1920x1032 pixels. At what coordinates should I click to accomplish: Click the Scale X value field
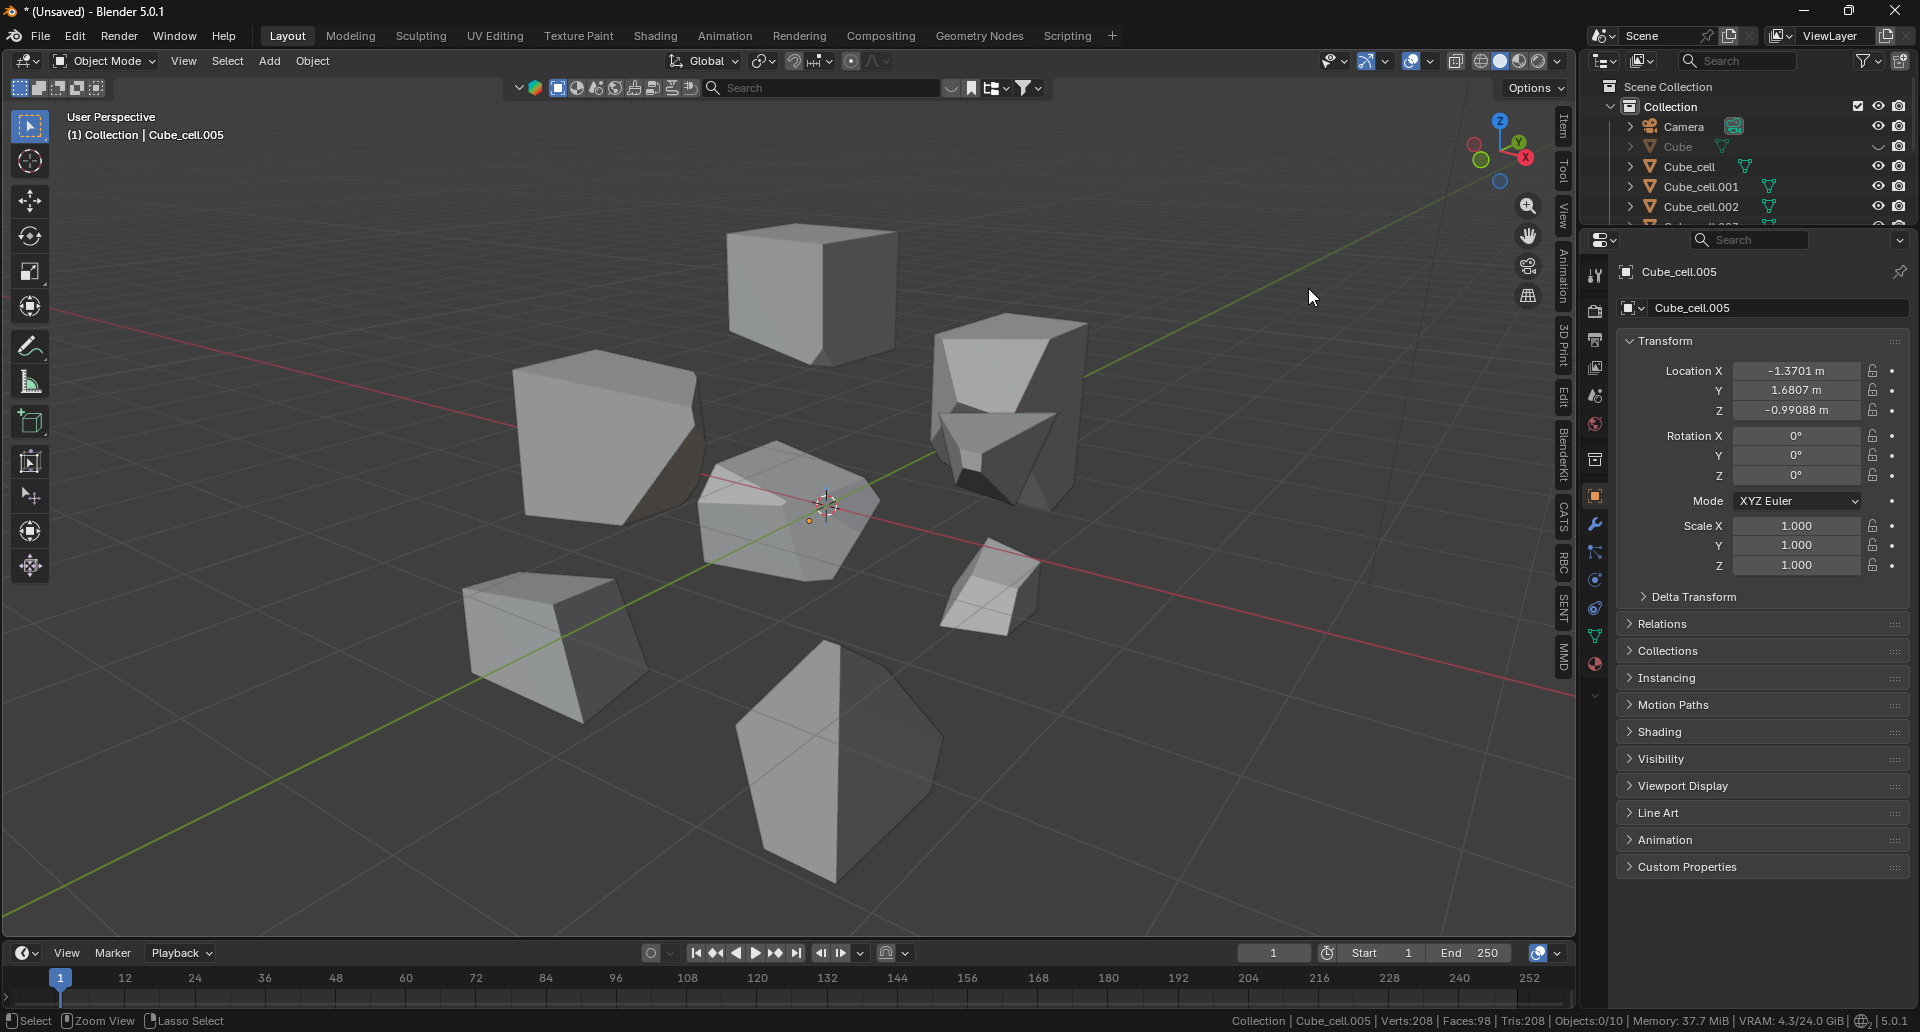click(1796, 526)
